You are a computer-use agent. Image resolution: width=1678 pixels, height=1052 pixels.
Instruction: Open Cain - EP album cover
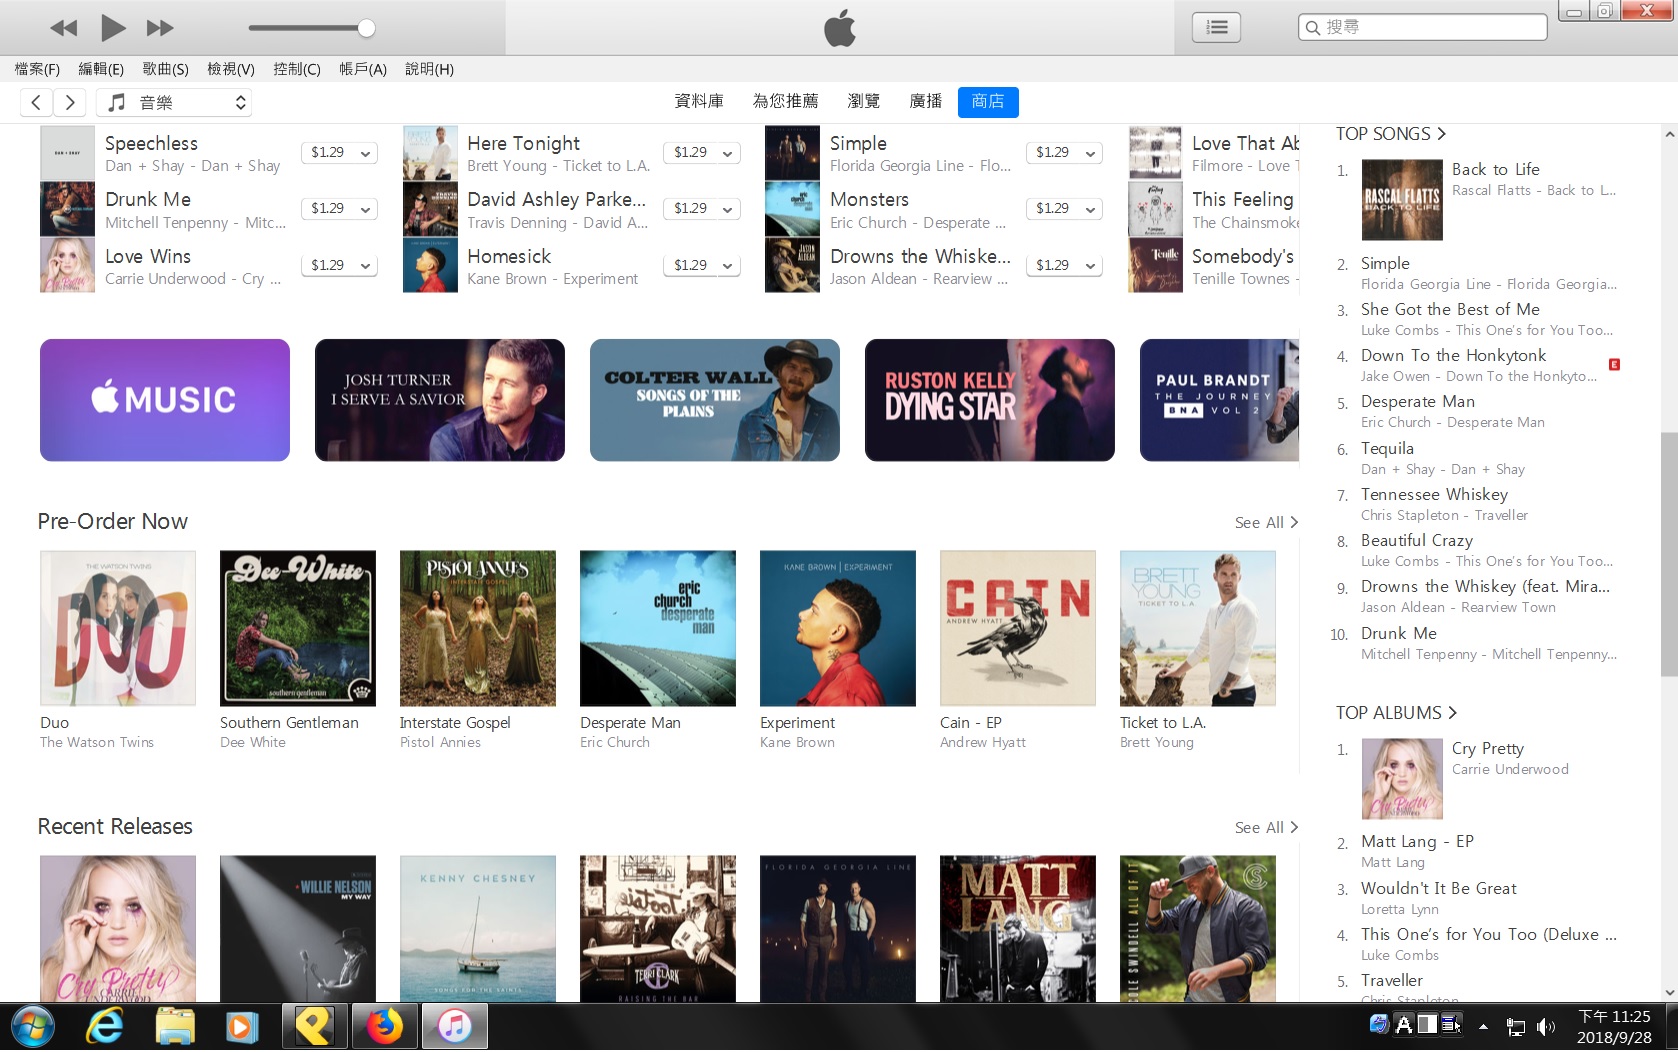(1018, 628)
